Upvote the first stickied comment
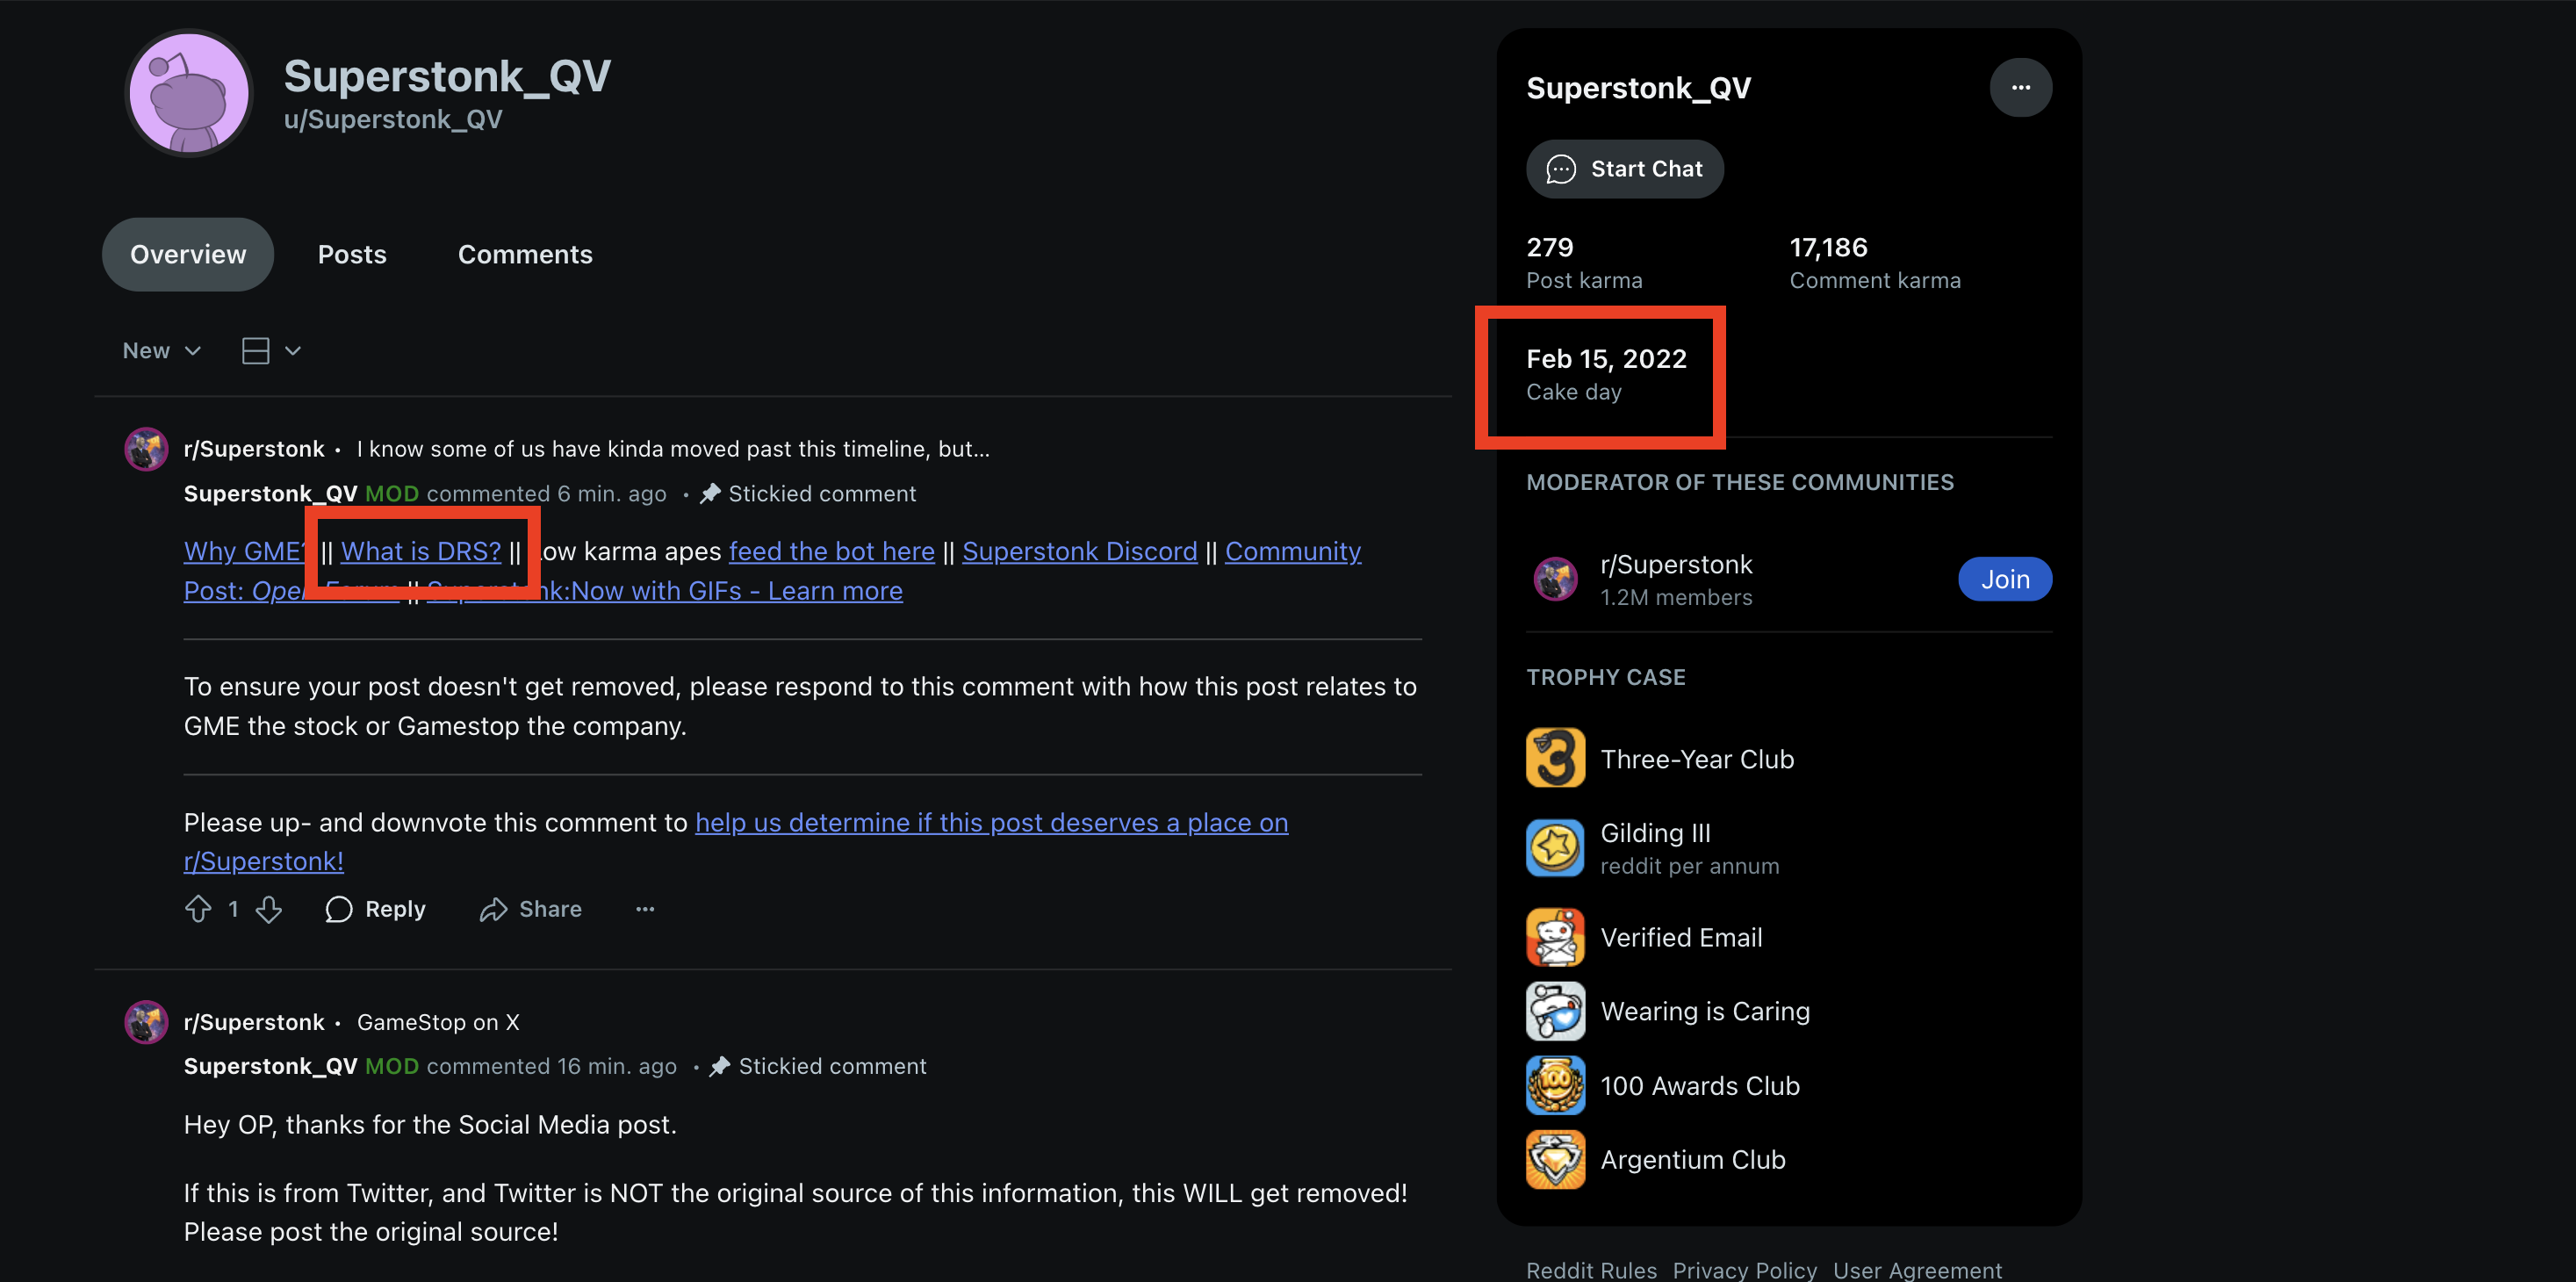2576x1282 pixels. (198, 909)
